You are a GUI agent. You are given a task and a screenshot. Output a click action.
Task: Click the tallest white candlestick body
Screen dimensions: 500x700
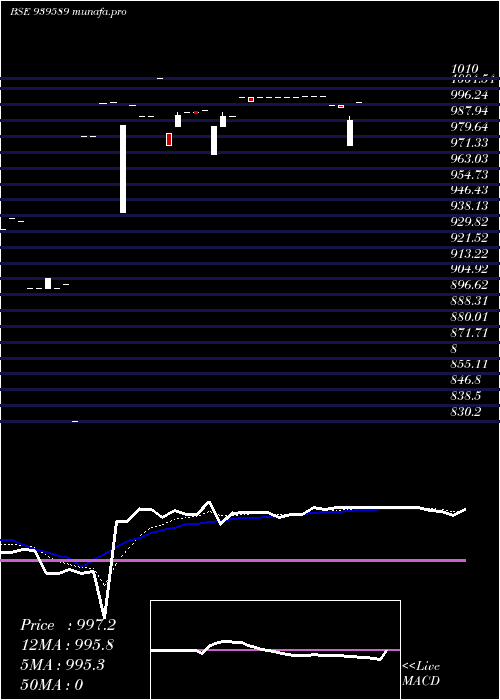[123, 169]
